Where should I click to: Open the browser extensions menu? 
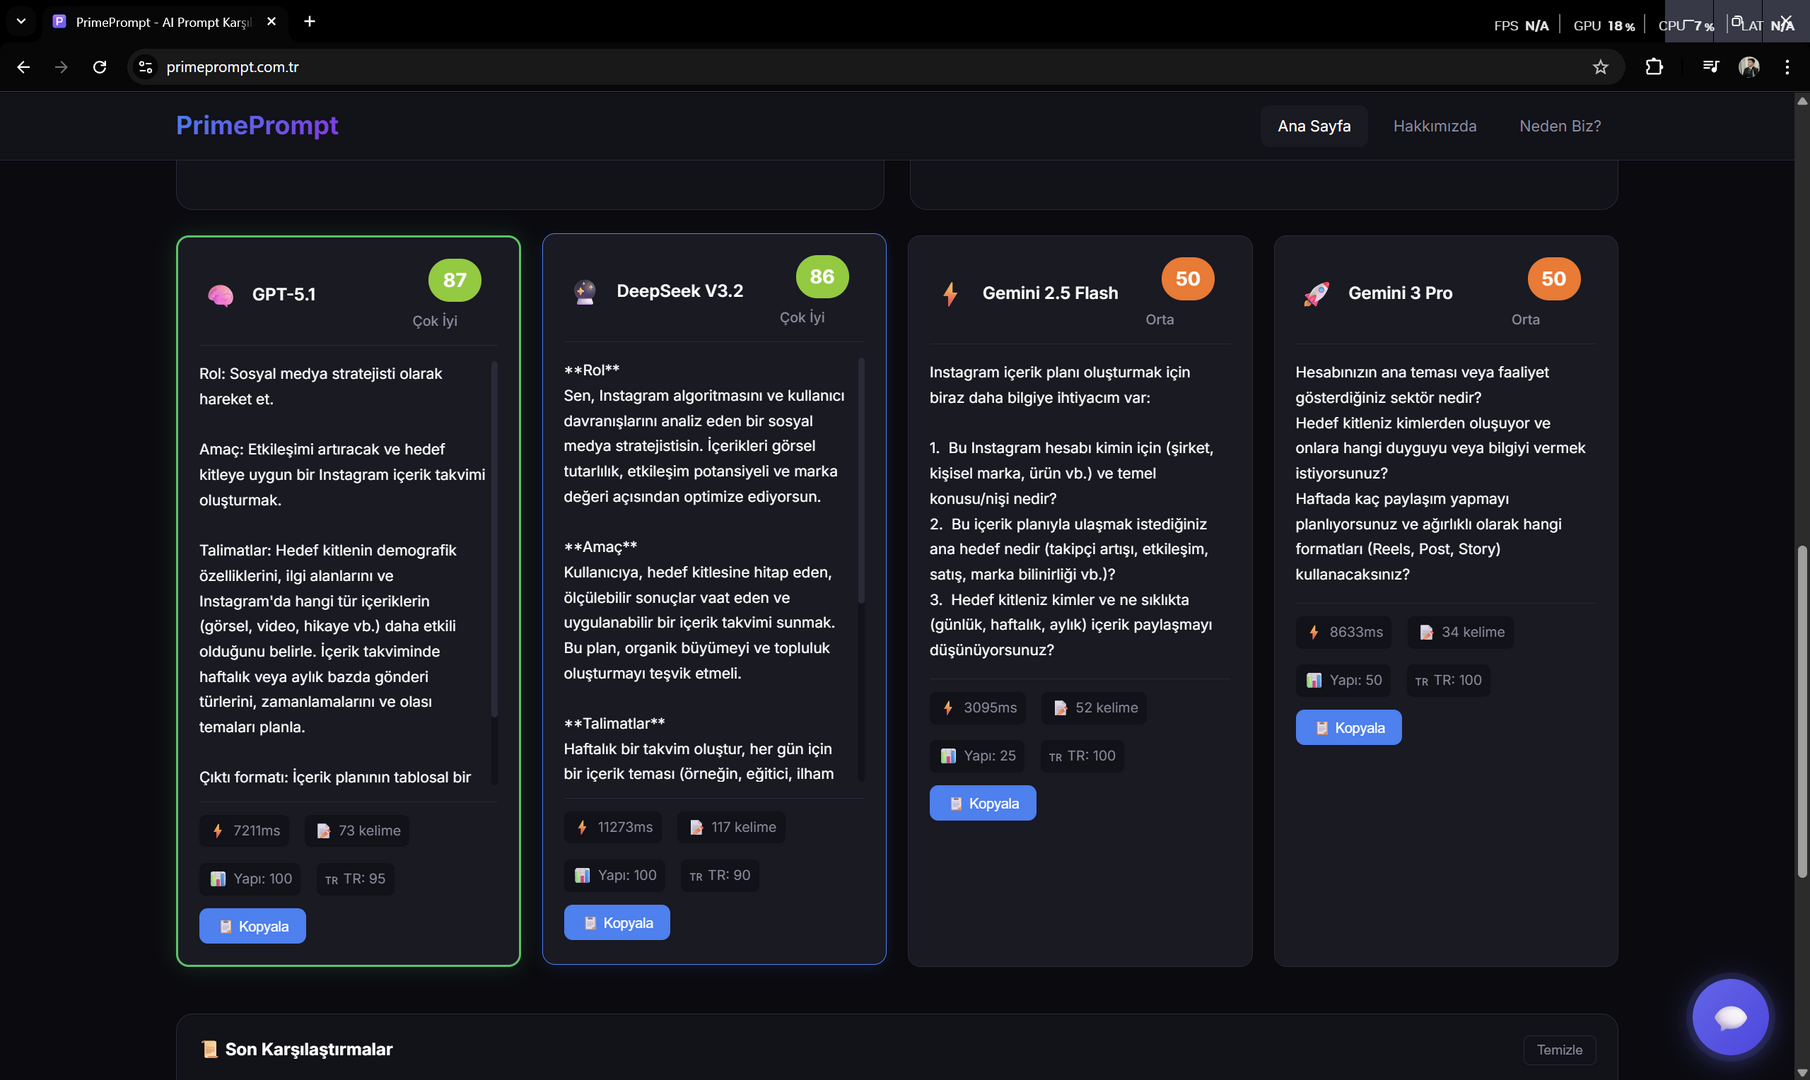point(1654,67)
